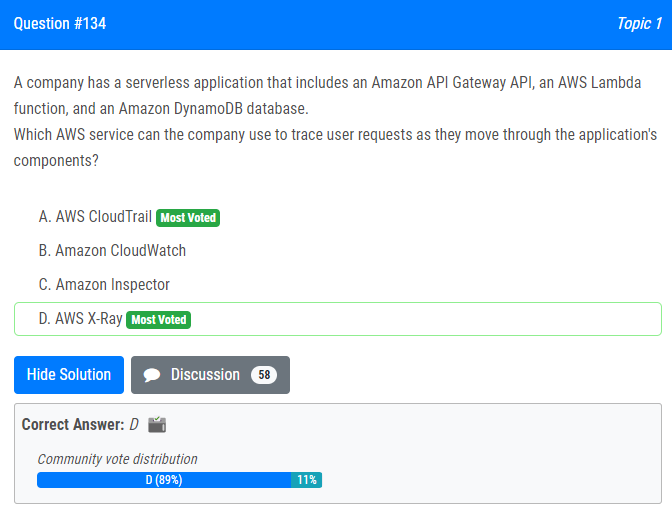Click the Most Voted badge next to X-Ray
The width and height of the screenshot is (672, 506).
click(159, 320)
